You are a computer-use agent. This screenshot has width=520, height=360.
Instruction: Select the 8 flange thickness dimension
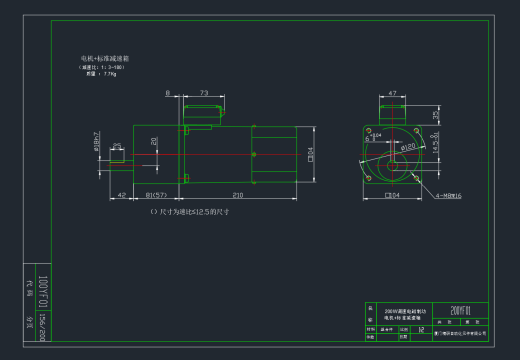168,93
